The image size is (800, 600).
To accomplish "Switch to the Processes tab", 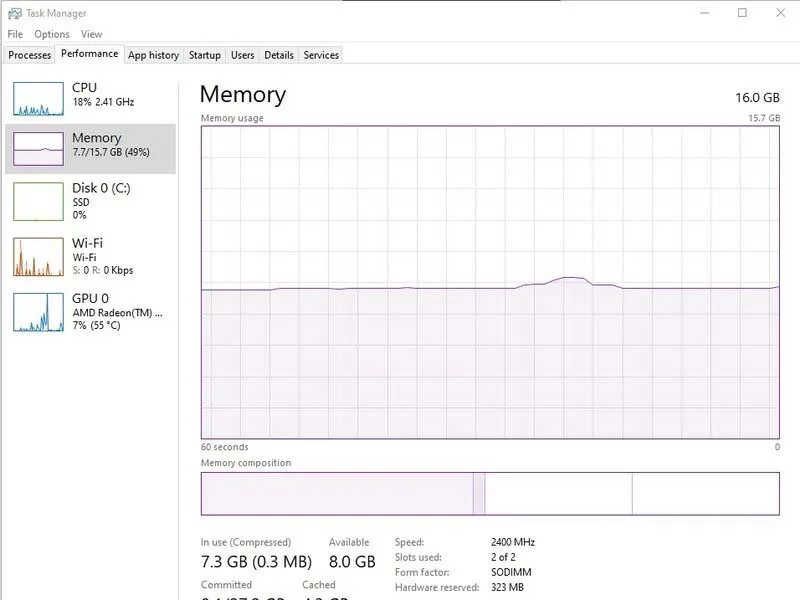I will (x=30, y=55).
